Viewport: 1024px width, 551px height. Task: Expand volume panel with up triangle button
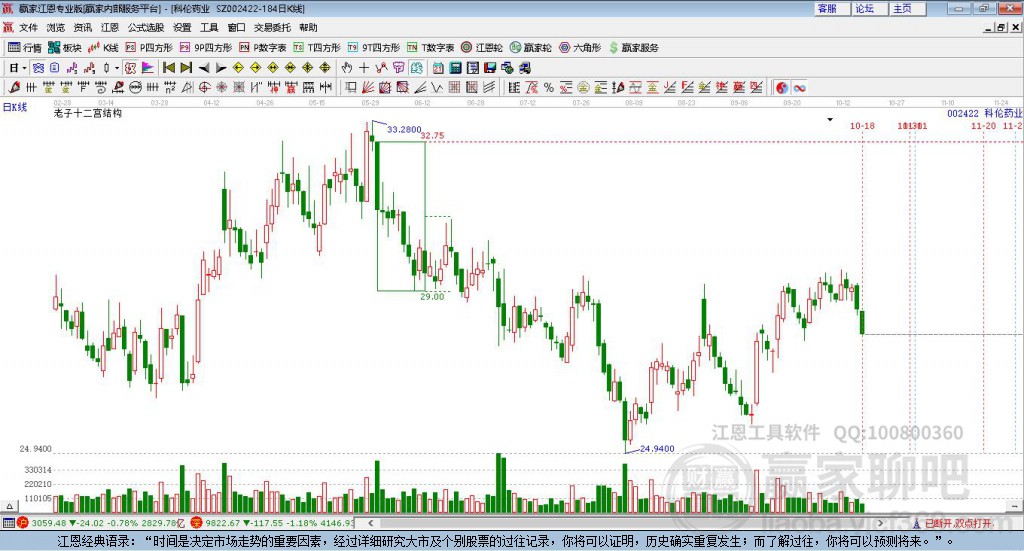click(9, 506)
